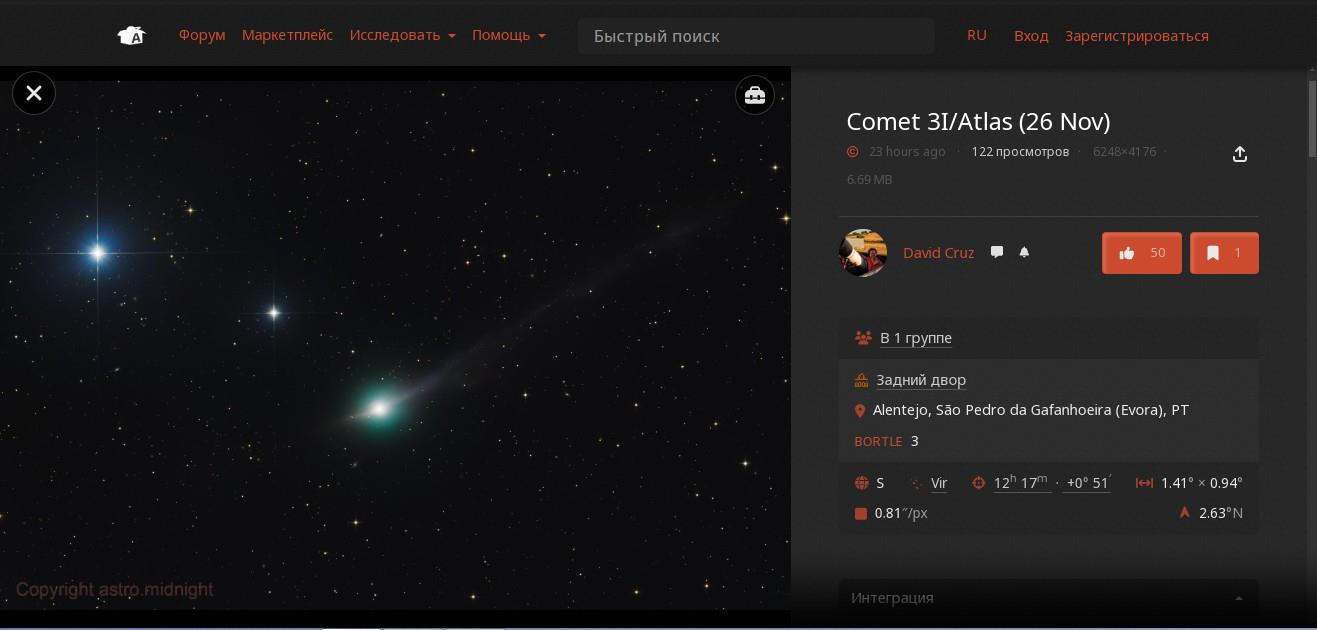Open the comment icon next to David Cruz

tap(997, 252)
